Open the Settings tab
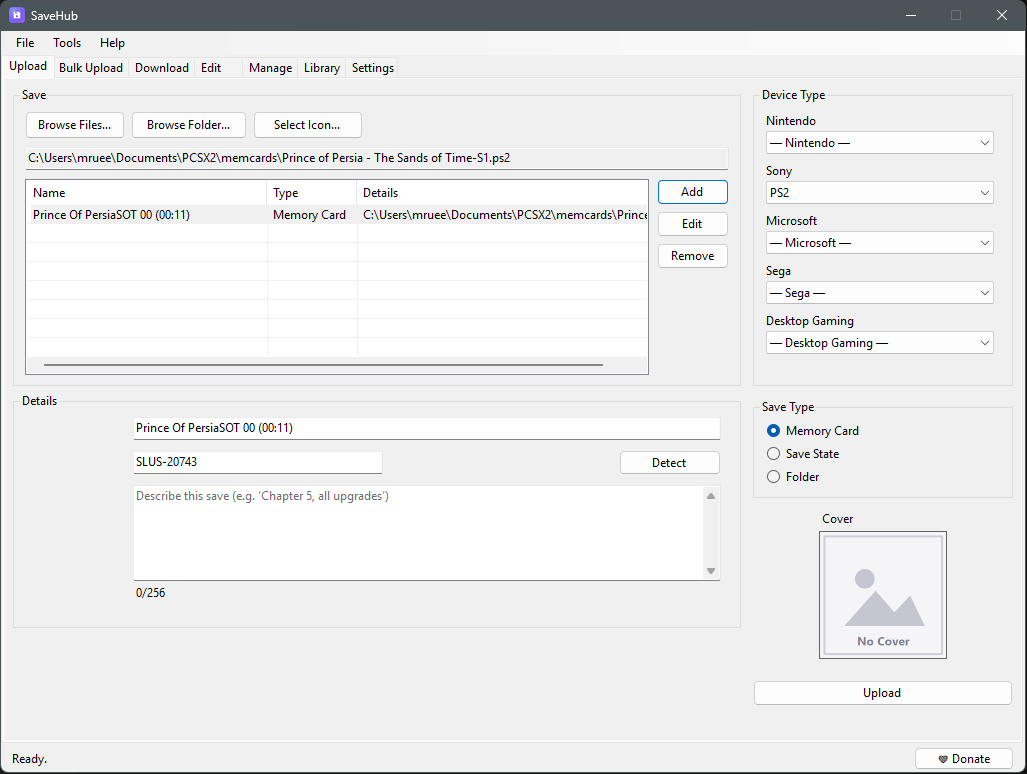Image resolution: width=1027 pixels, height=774 pixels. pos(373,68)
